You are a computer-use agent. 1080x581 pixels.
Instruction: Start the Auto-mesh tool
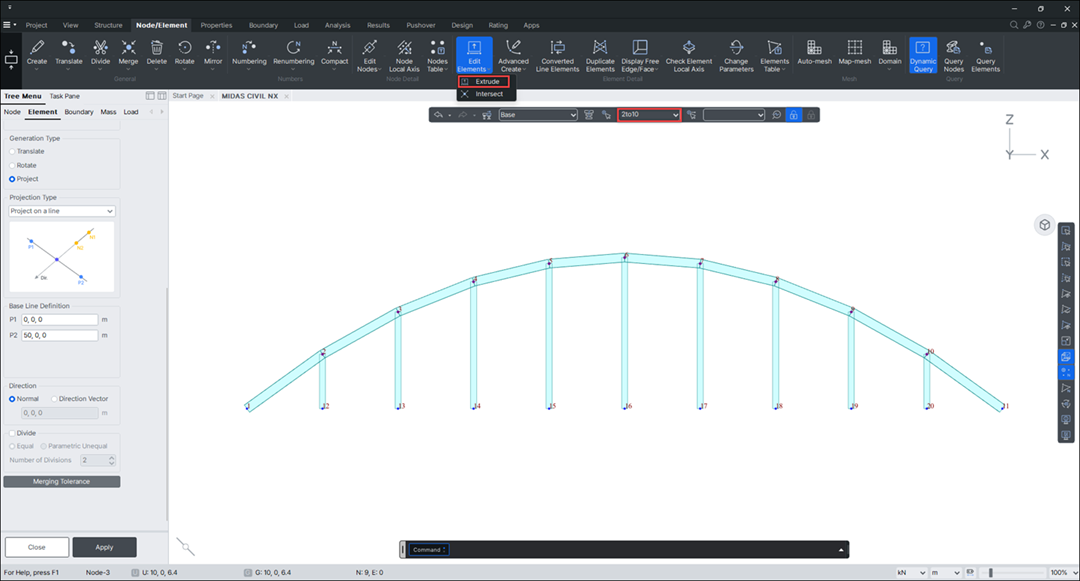click(815, 53)
